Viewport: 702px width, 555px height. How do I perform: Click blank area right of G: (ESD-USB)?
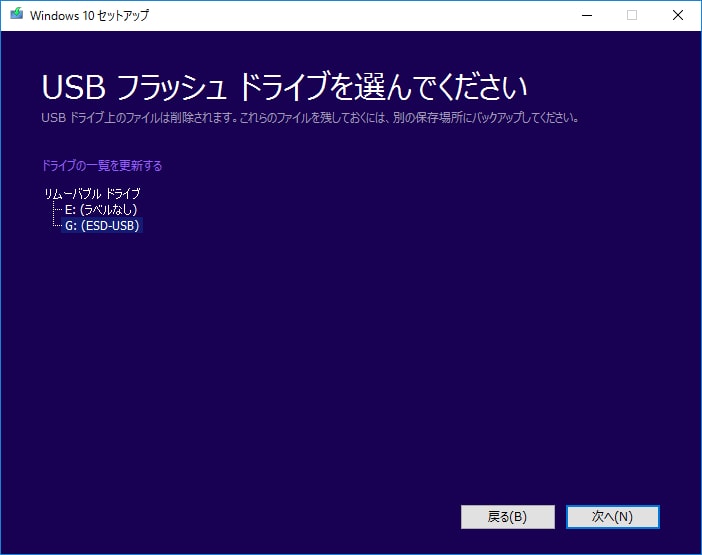tap(300, 226)
